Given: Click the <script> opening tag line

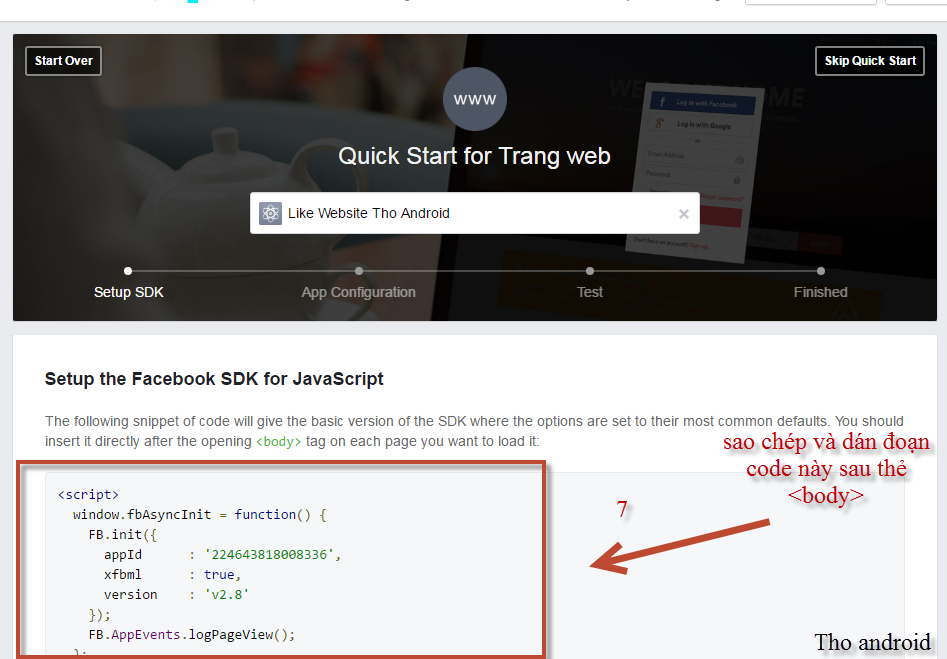Looking at the screenshot, I should tap(88, 495).
